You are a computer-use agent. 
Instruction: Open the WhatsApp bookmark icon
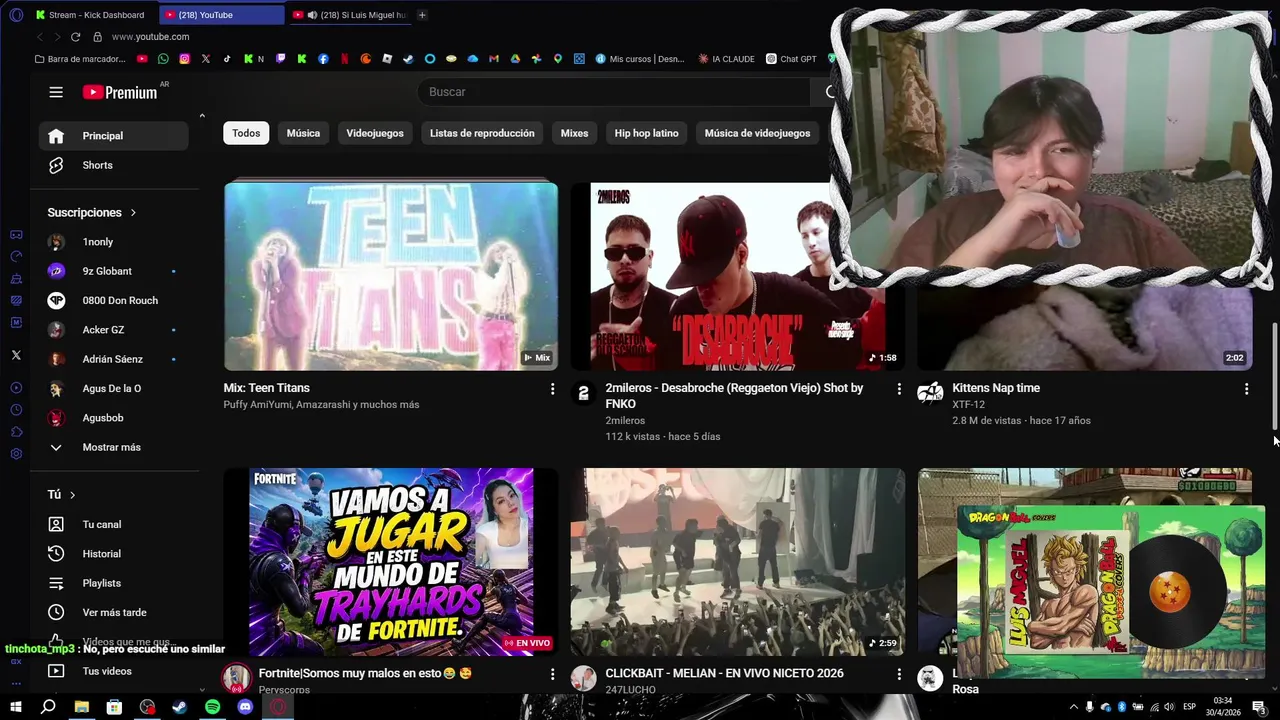tap(163, 59)
